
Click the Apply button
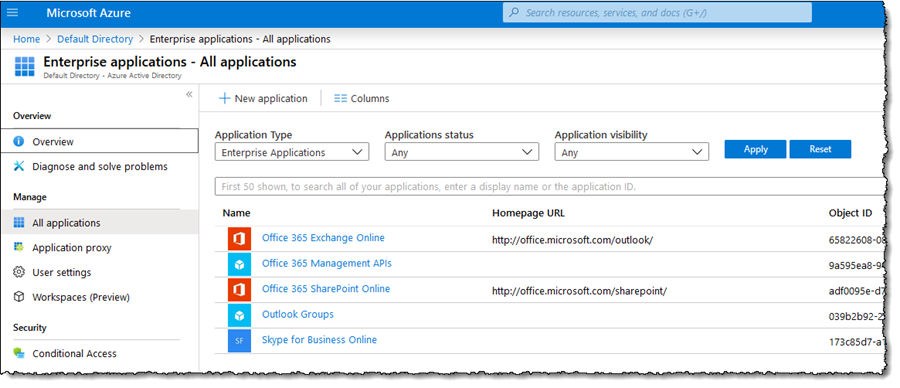[755, 149]
